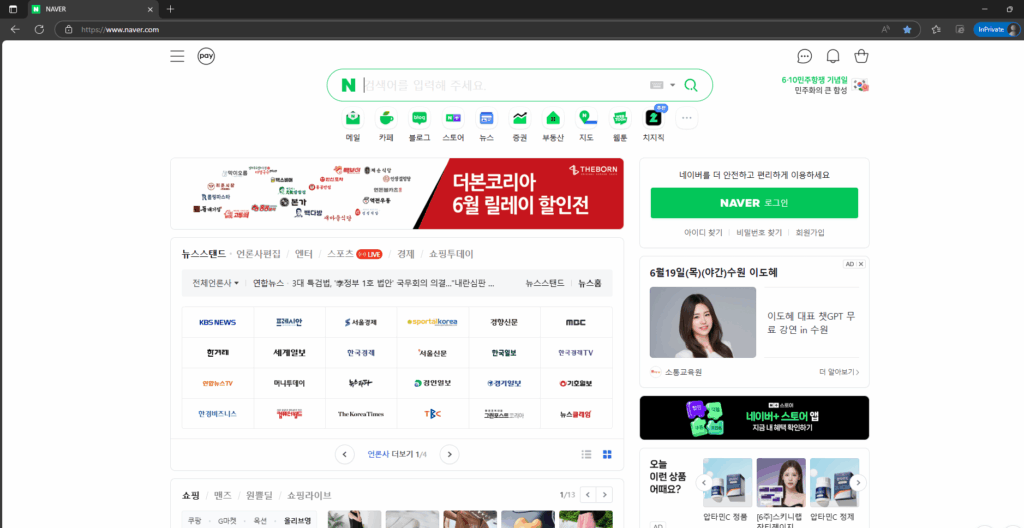Click the 6·10민주항쟁 기념일 doodle link

[825, 85]
